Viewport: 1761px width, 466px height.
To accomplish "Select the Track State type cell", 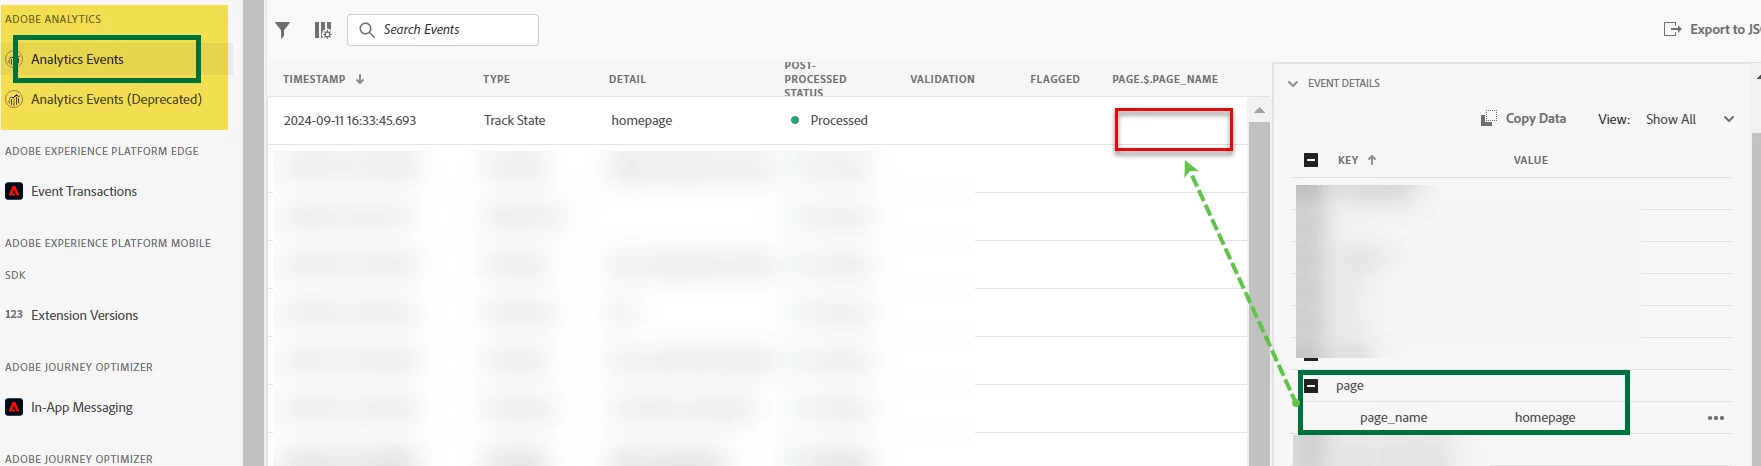I will click(x=515, y=120).
